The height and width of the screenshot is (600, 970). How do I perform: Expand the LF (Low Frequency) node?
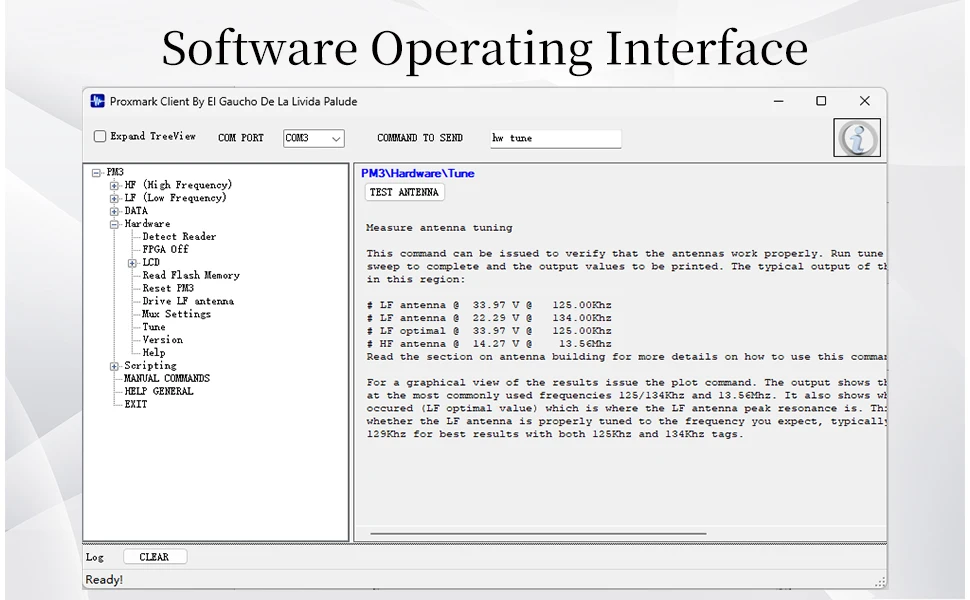(114, 199)
